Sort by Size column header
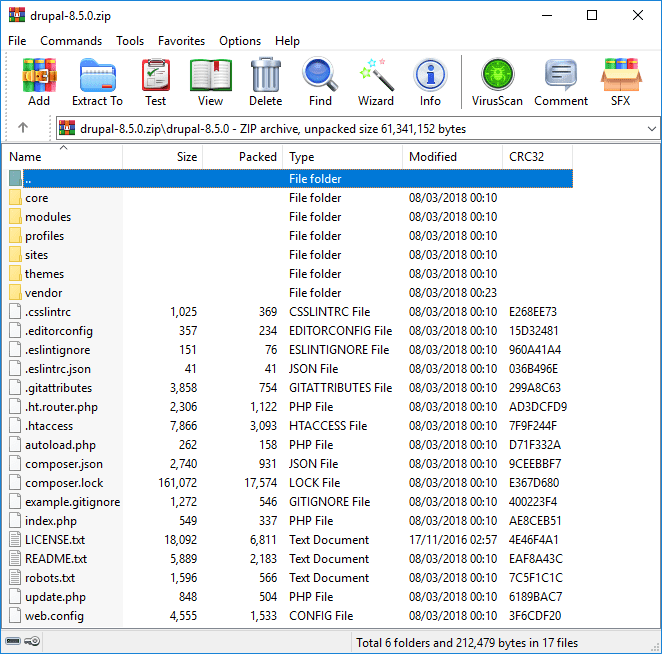Viewport: 662px width, 654px height. 163,157
